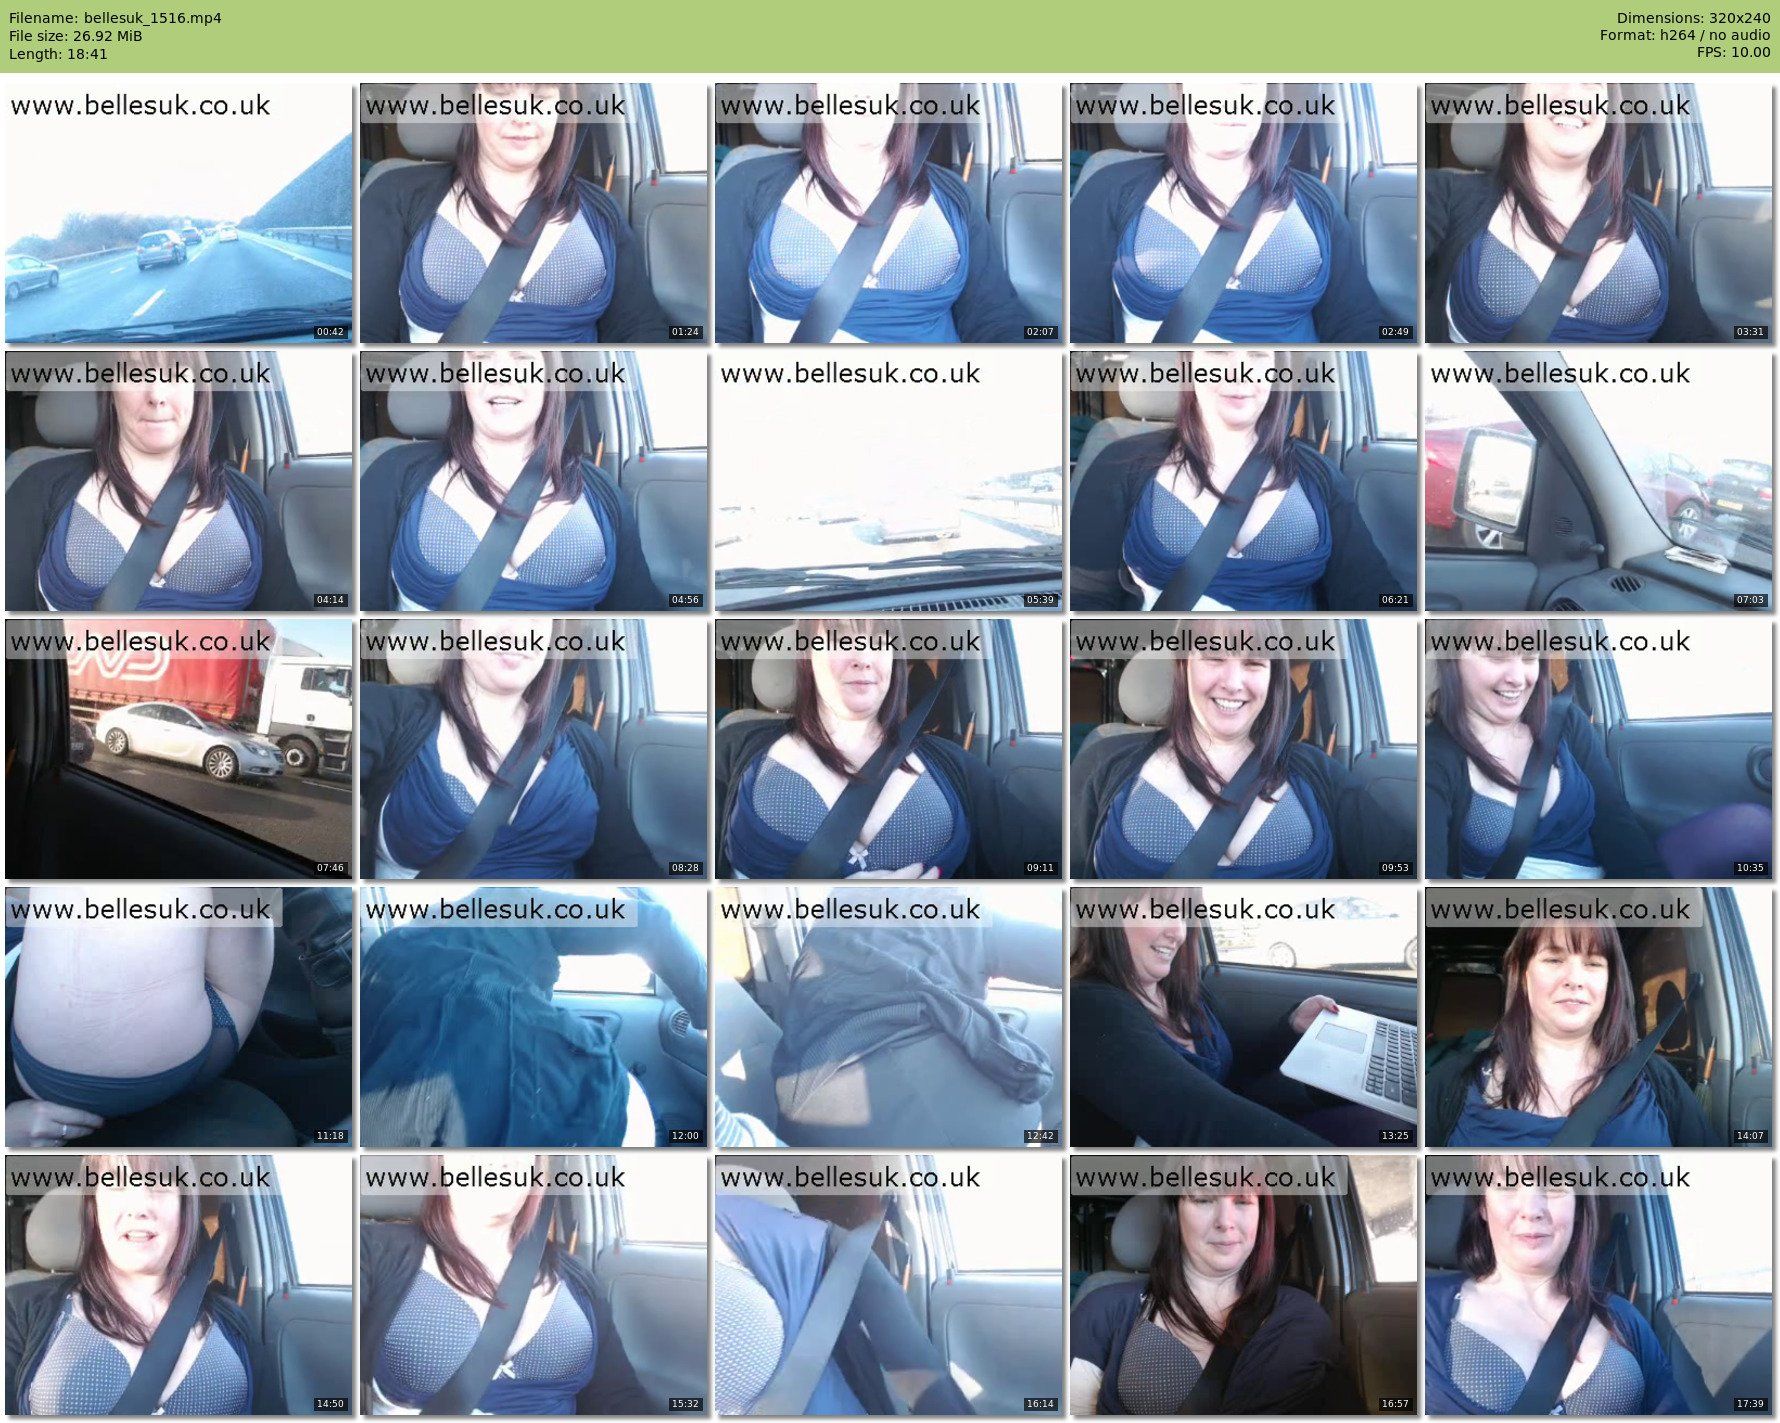Click the frame stamped 02:49
Screen dimensions: 1780x1423
1244,213
